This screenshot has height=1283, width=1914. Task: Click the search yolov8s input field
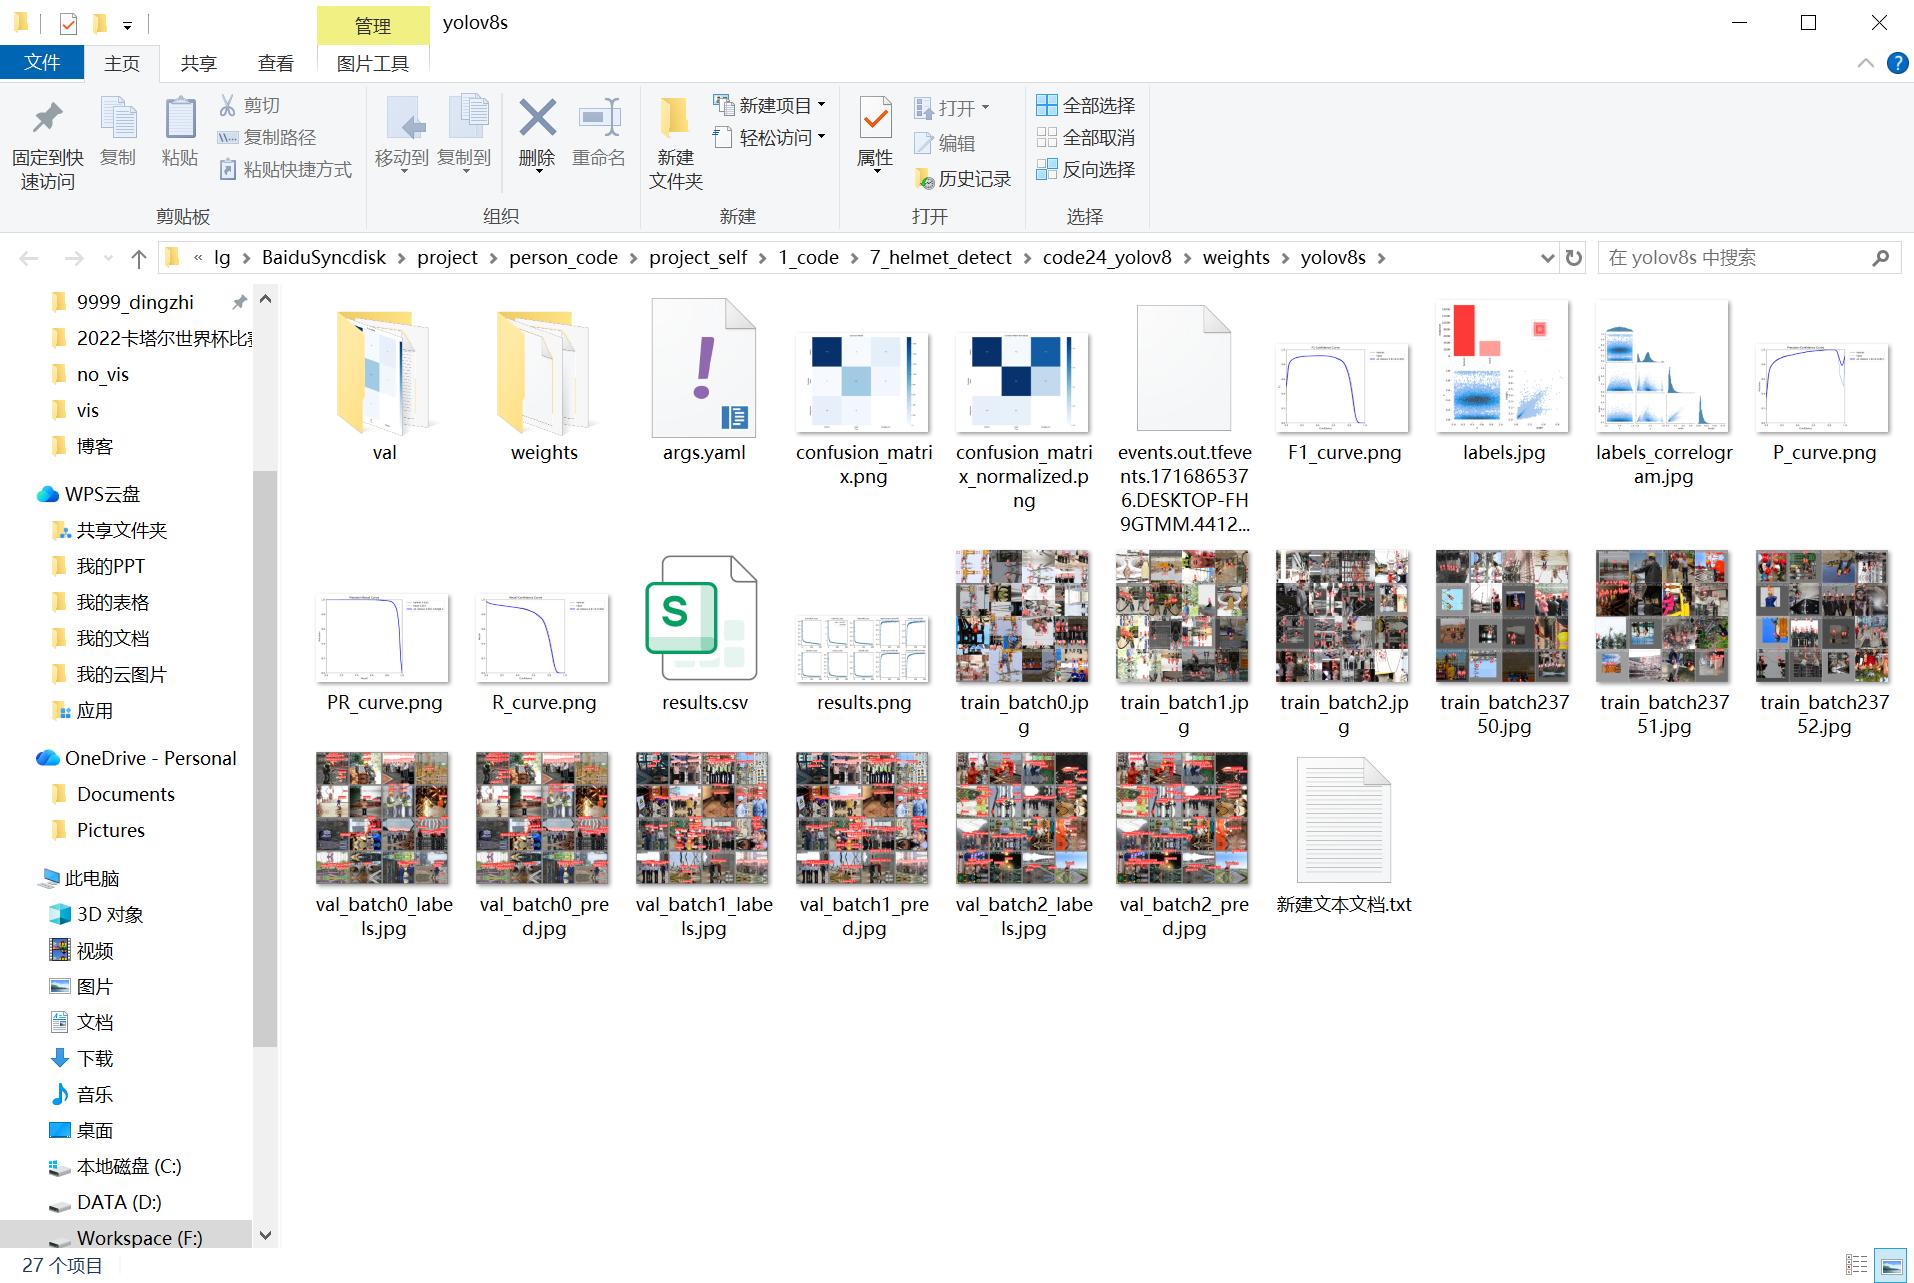point(1735,258)
